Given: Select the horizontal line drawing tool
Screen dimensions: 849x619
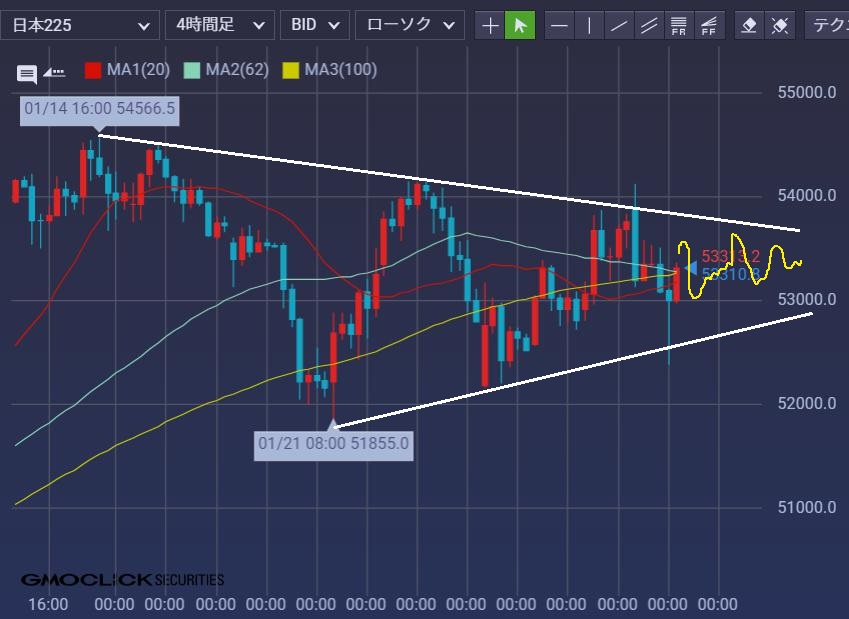Looking at the screenshot, I should point(560,25).
